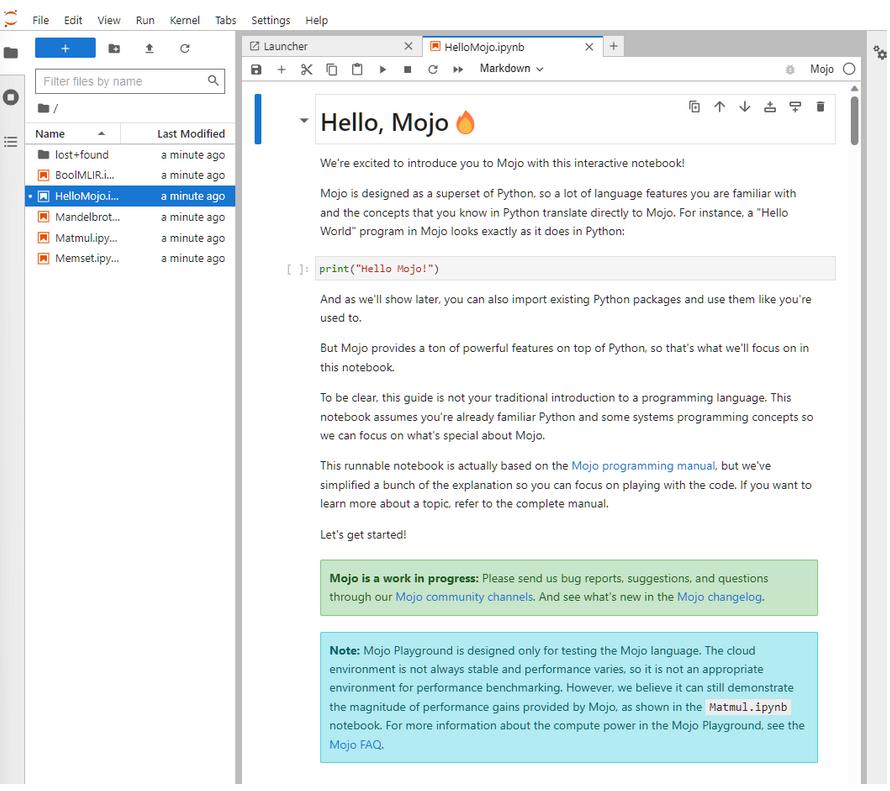Collapse the Hello, Mojo heading section

click(x=304, y=121)
